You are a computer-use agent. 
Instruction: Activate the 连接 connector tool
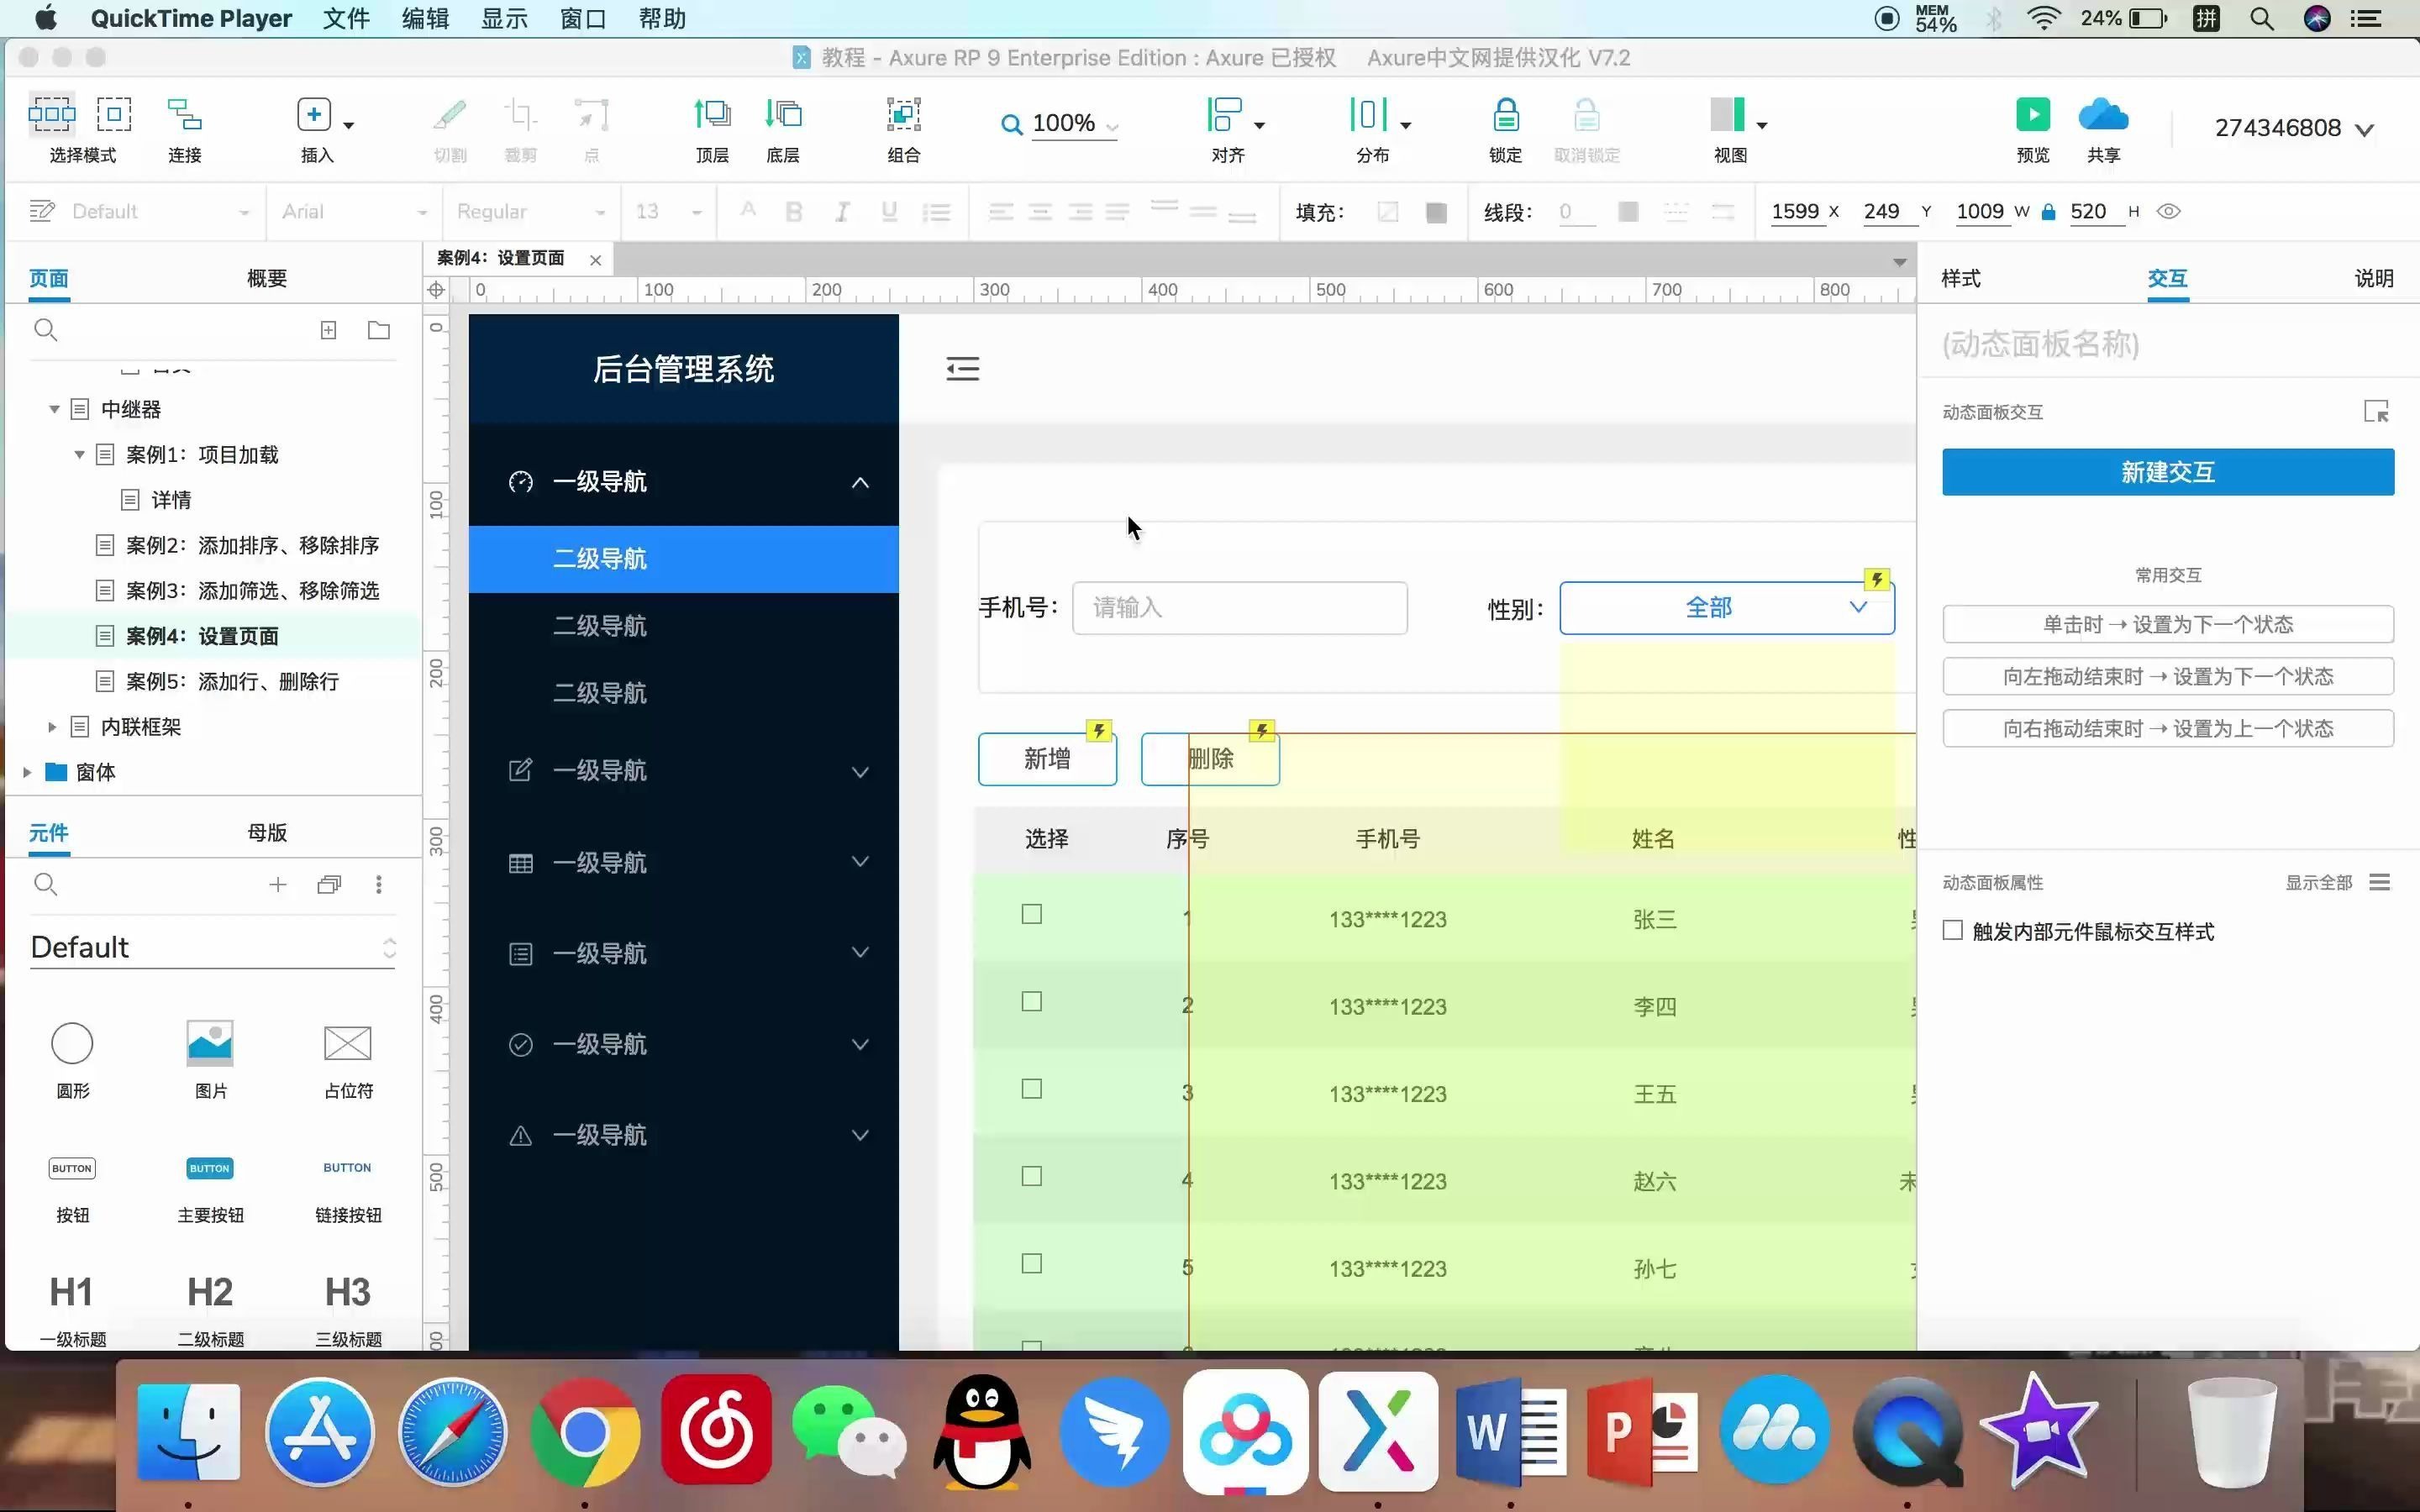pyautogui.click(x=185, y=114)
